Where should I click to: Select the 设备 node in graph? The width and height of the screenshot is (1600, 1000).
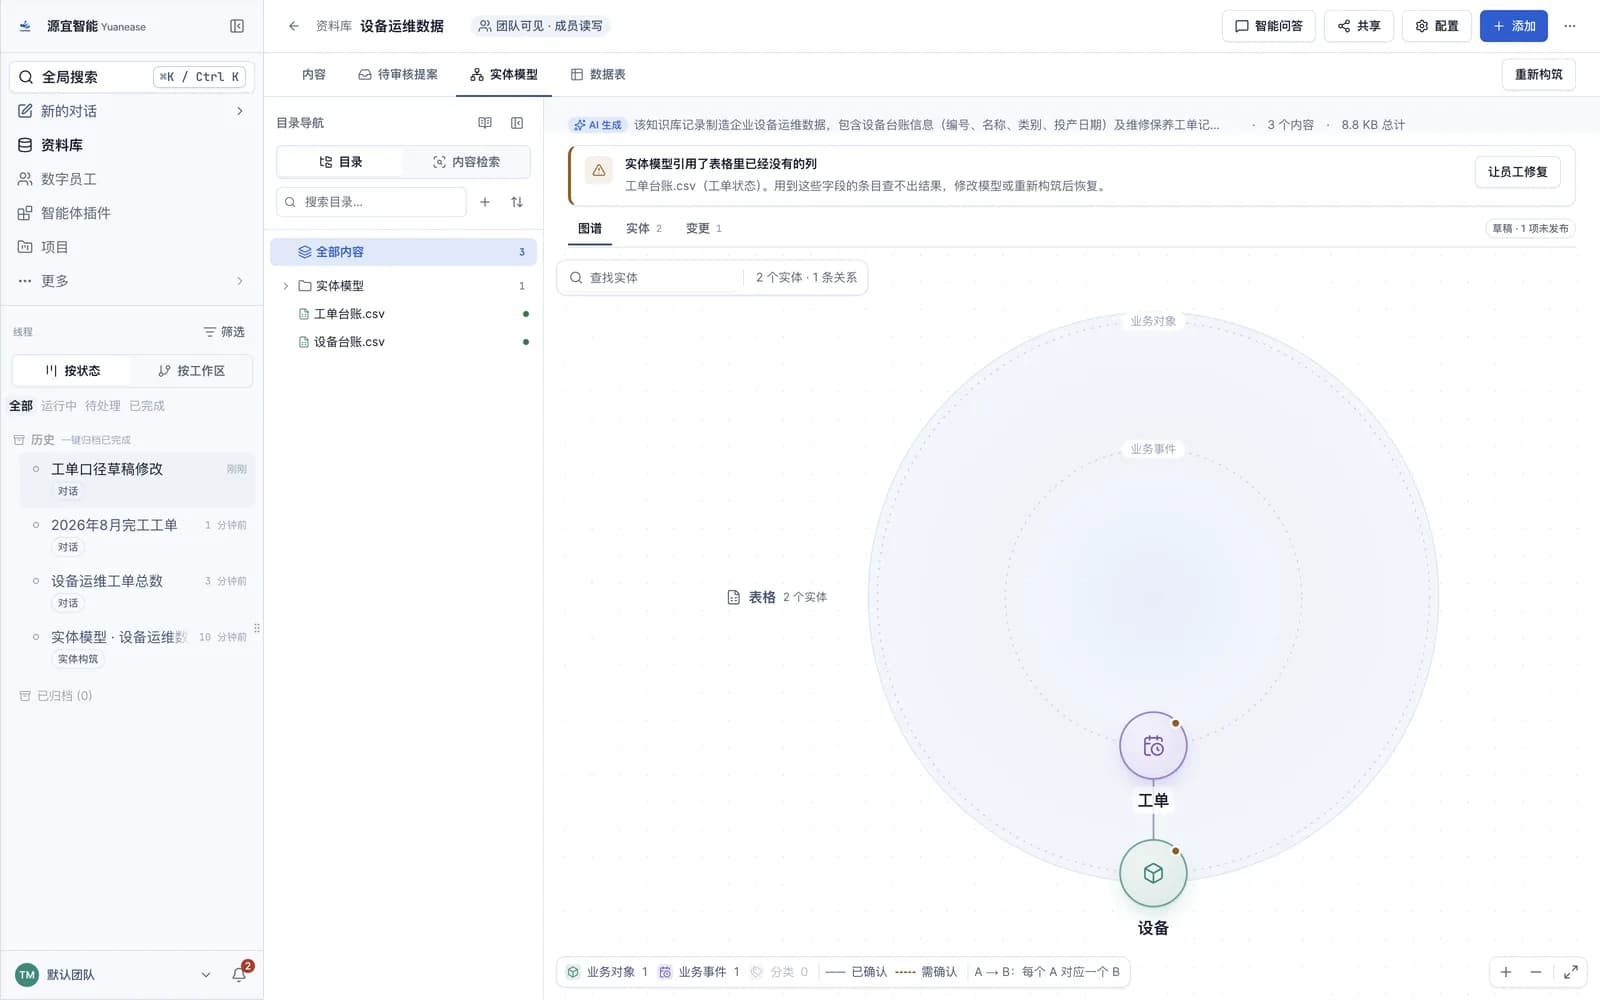[1153, 873]
